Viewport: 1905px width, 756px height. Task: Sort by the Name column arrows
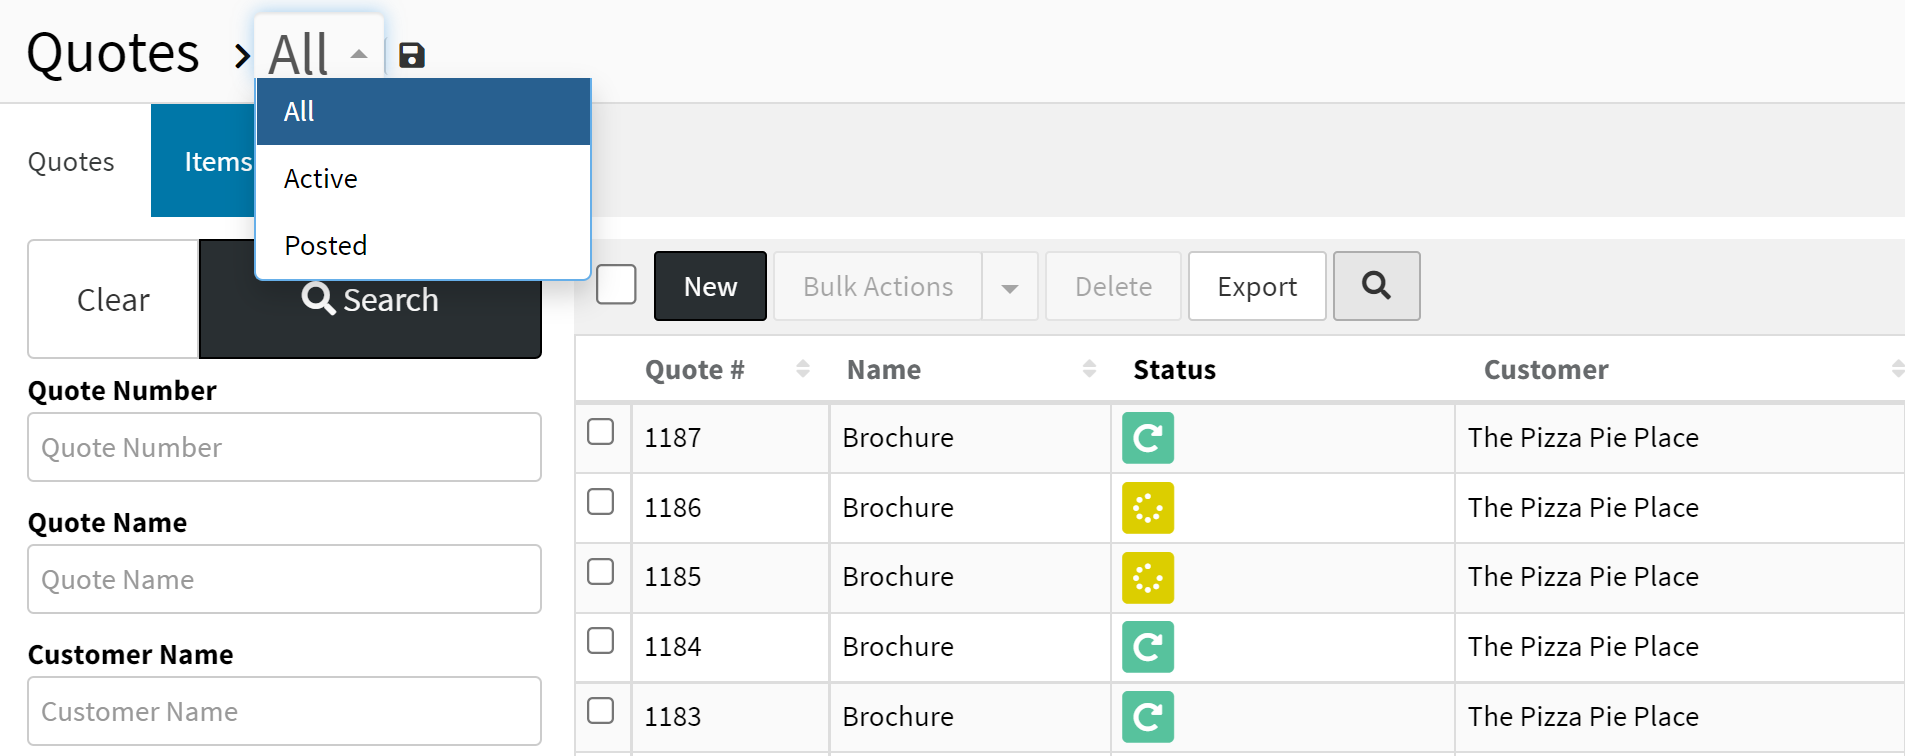[1089, 369]
